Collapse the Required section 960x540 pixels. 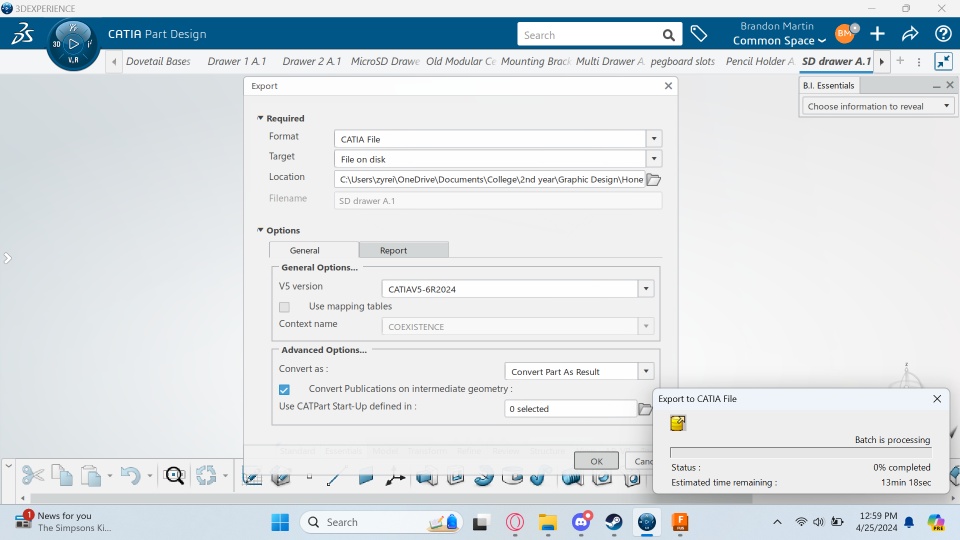260,118
